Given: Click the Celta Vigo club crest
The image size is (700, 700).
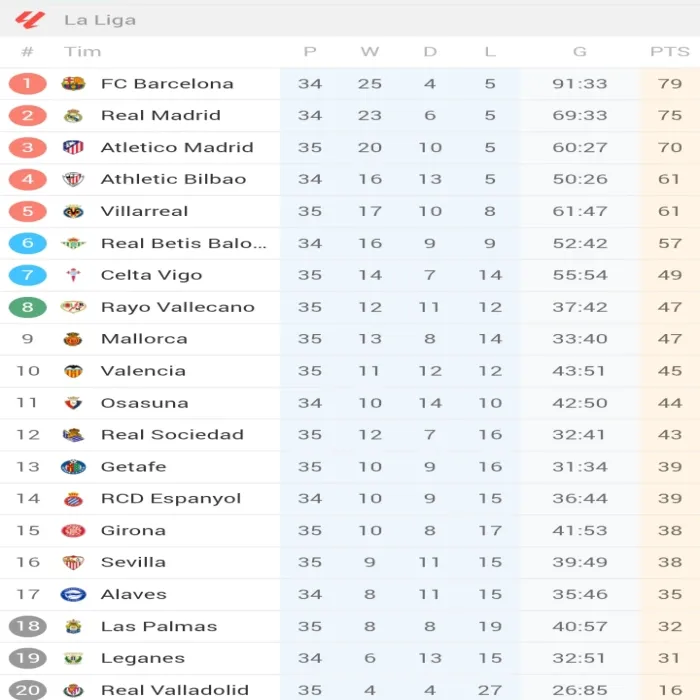Looking at the screenshot, I should coord(73,275).
